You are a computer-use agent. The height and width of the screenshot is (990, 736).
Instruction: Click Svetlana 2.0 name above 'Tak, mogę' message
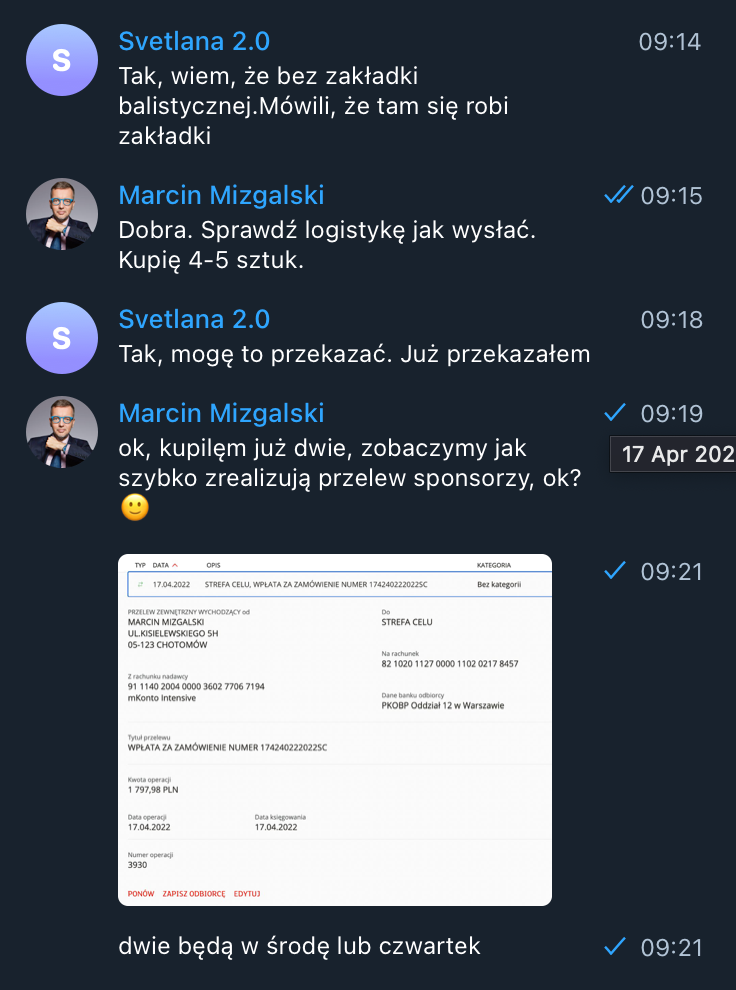(x=194, y=319)
